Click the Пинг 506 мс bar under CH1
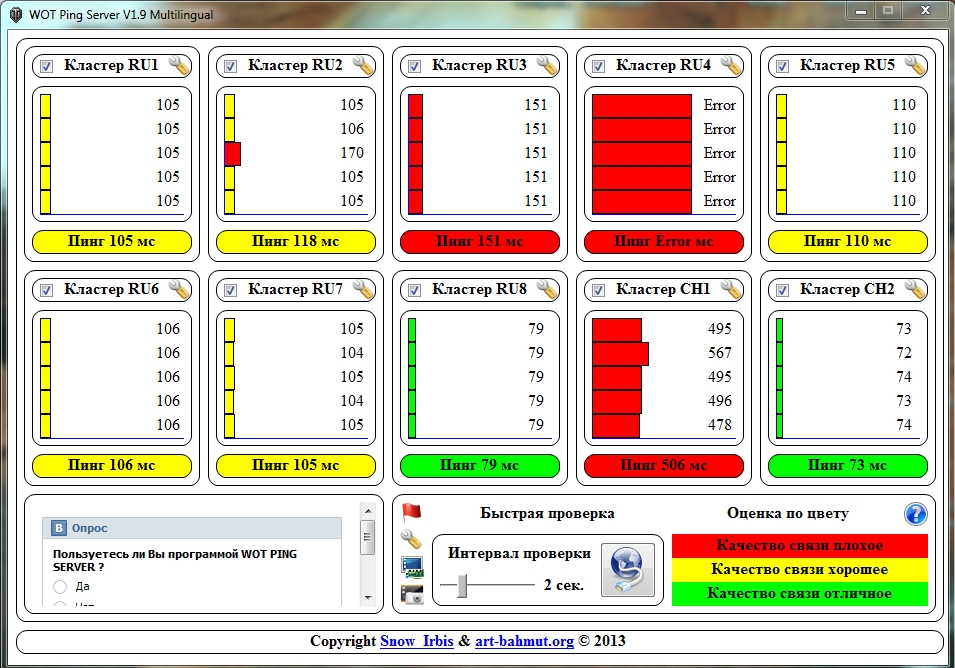This screenshot has width=955, height=668. (x=664, y=466)
